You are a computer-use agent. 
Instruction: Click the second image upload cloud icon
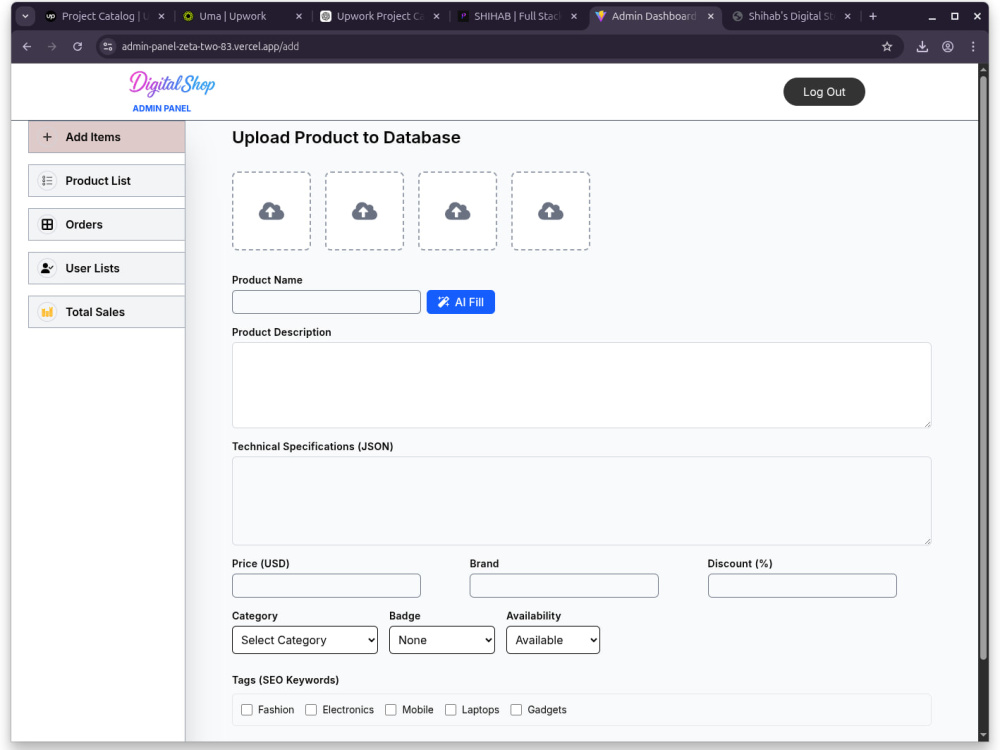[364, 211]
